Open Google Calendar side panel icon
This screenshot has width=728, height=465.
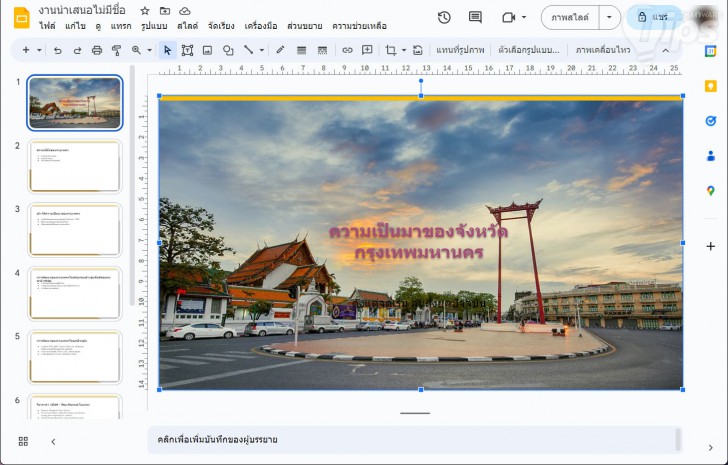[710, 51]
